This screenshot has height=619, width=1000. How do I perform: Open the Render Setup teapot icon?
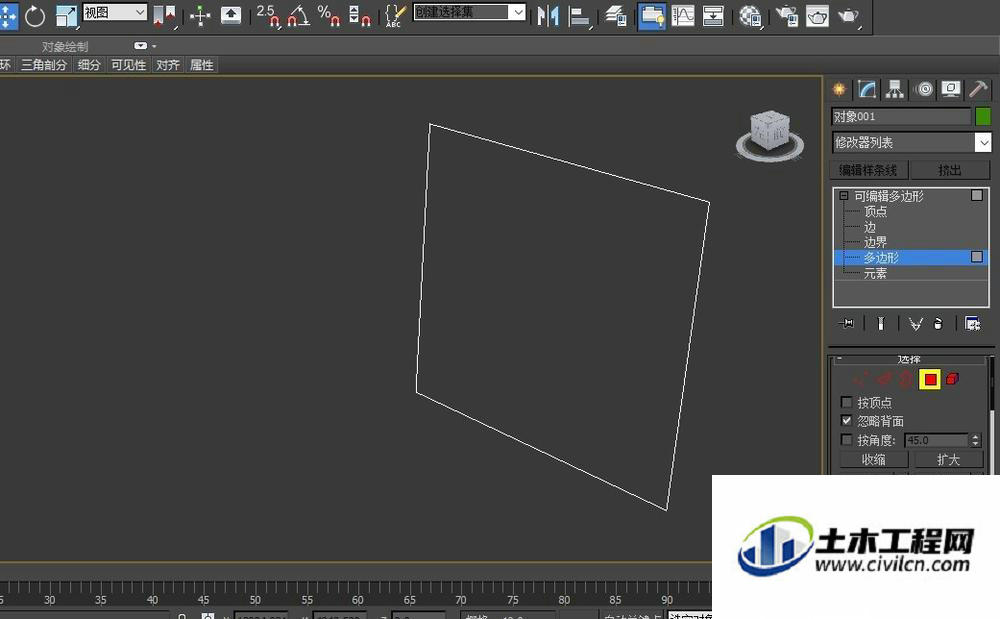coord(787,16)
